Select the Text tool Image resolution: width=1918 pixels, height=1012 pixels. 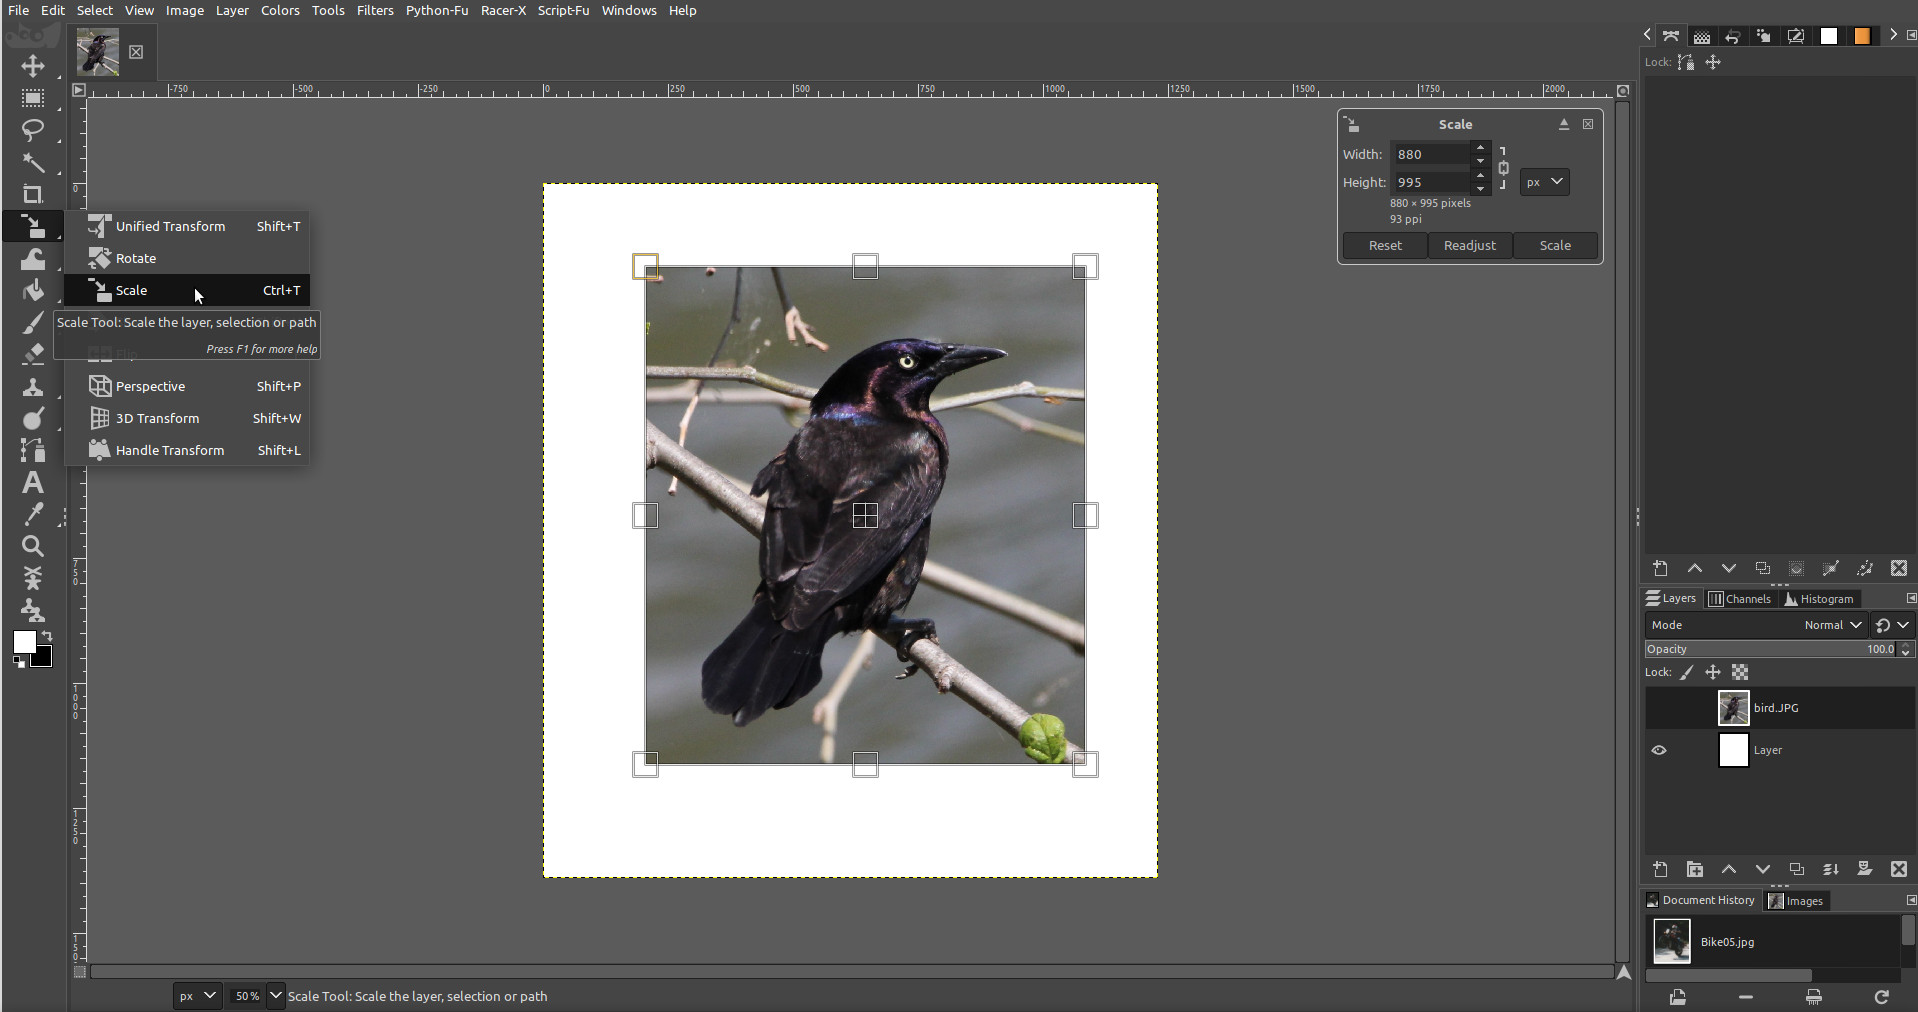pos(33,482)
